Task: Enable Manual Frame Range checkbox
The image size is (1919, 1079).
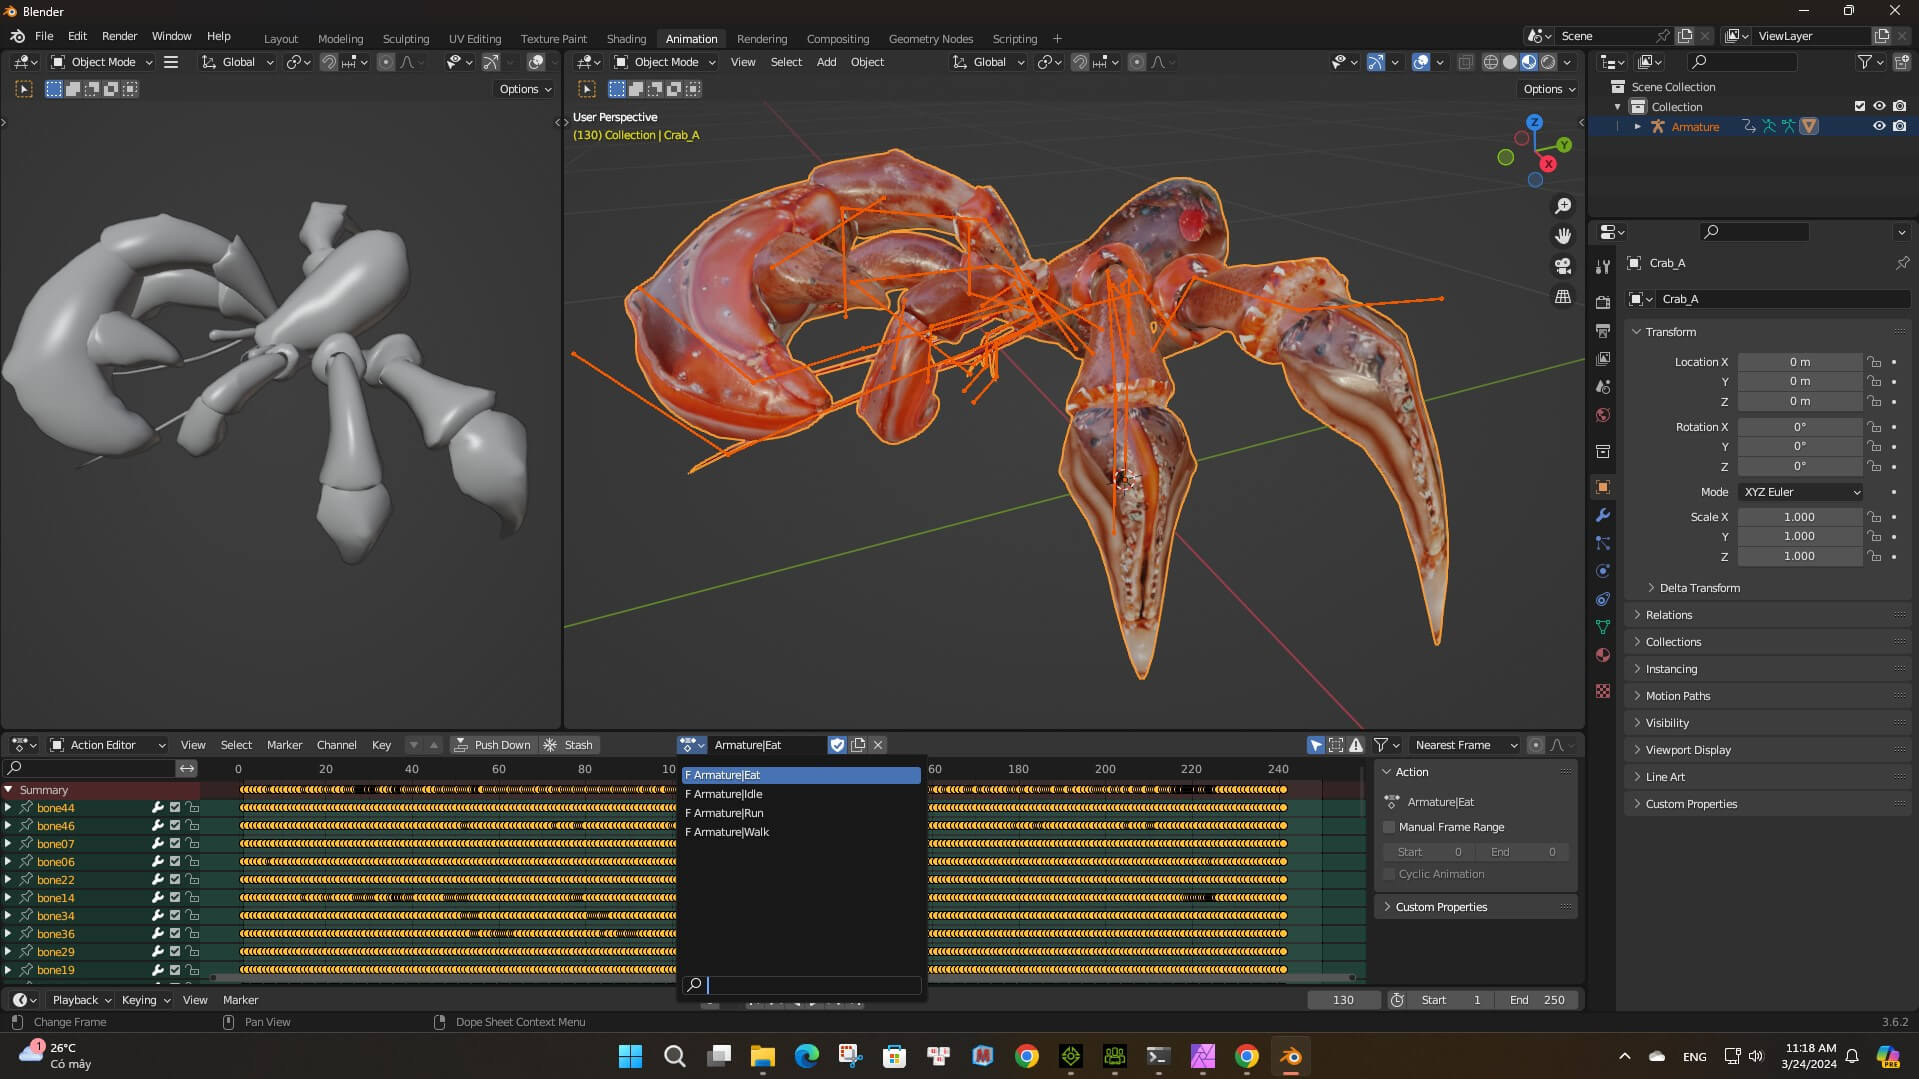Action: click(x=1389, y=827)
